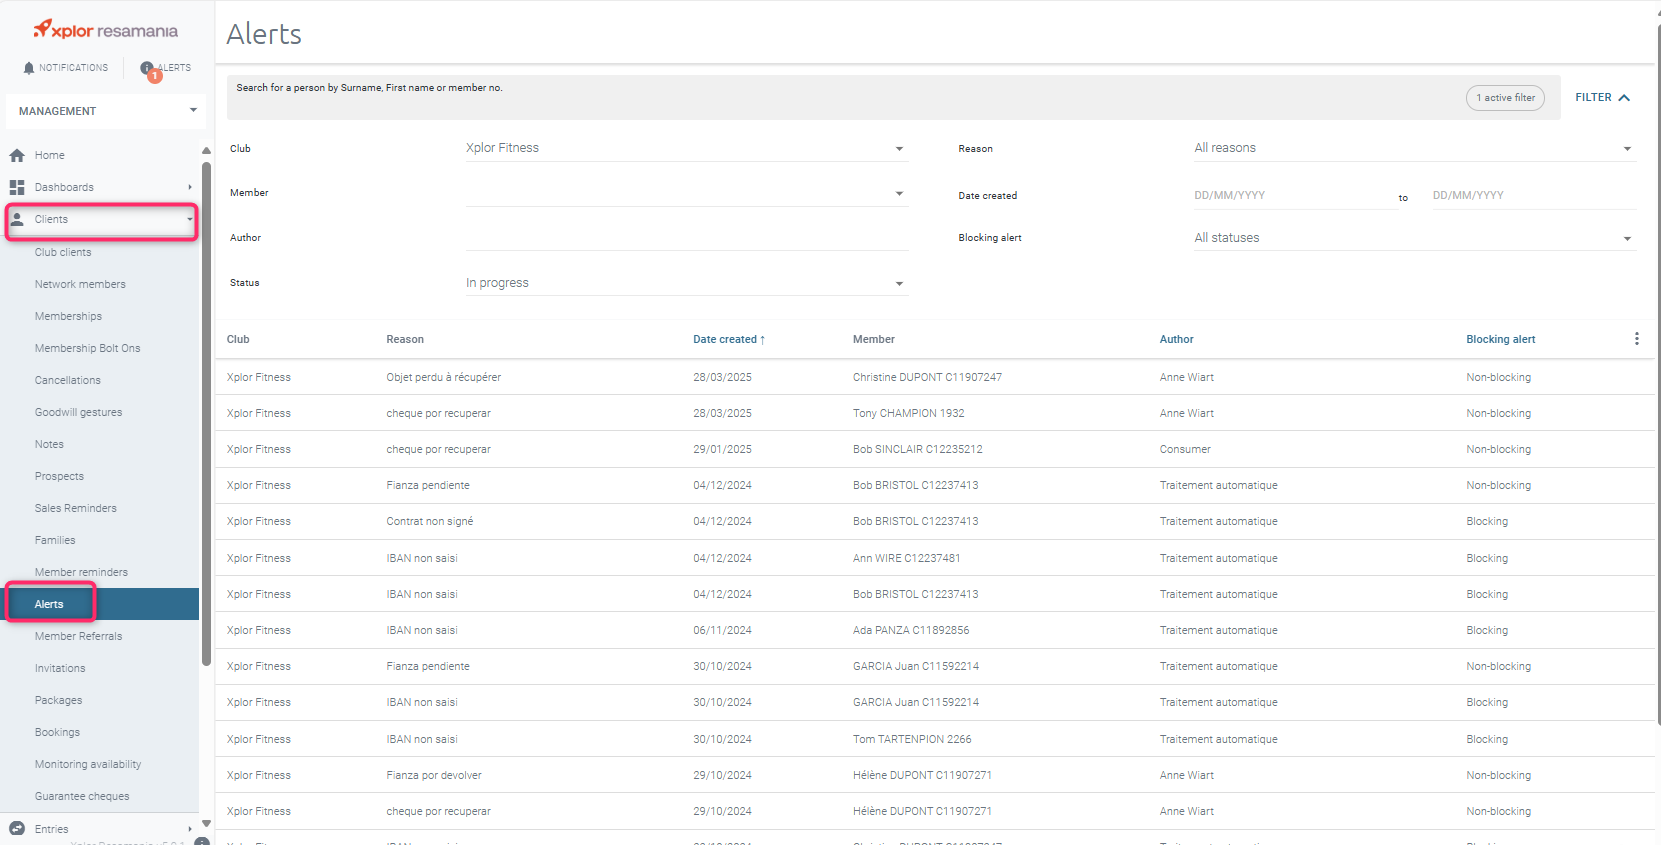Open the Notifications bell icon
The width and height of the screenshot is (1661, 845).
28,68
